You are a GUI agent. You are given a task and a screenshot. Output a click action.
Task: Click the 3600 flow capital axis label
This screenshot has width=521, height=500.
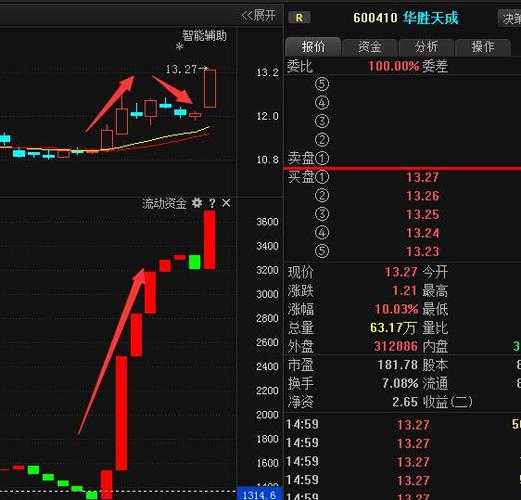pyautogui.click(x=267, y=222)
